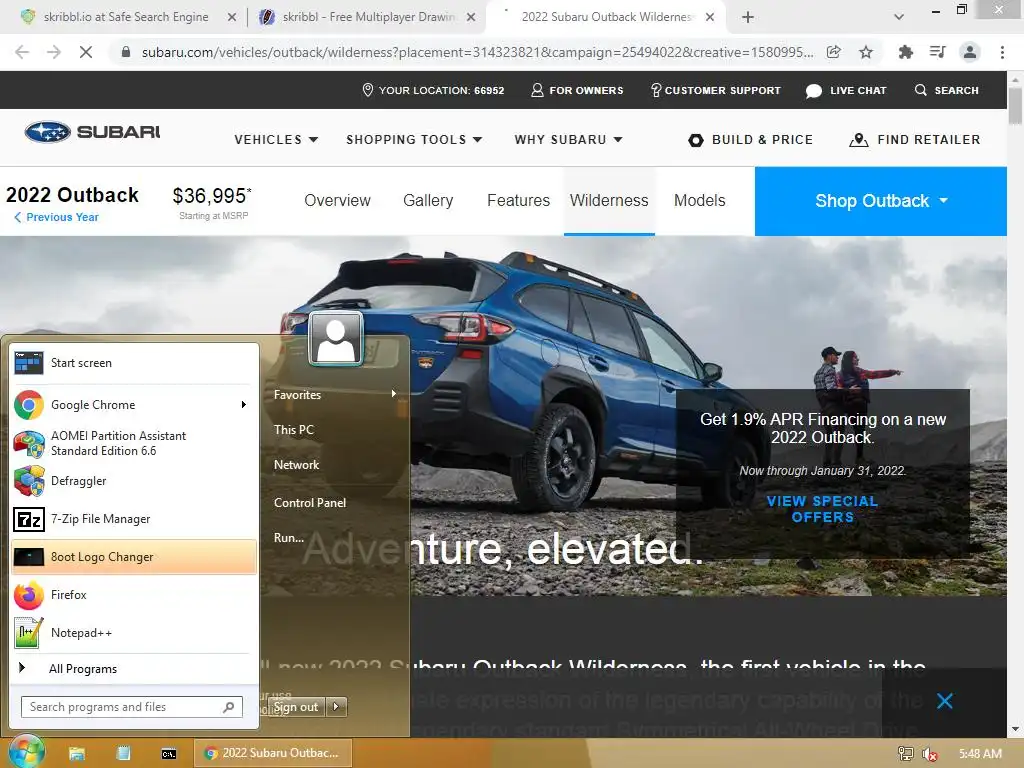Select the Overview tab
The image size is (1024, 768).
[x=337, y=200]
